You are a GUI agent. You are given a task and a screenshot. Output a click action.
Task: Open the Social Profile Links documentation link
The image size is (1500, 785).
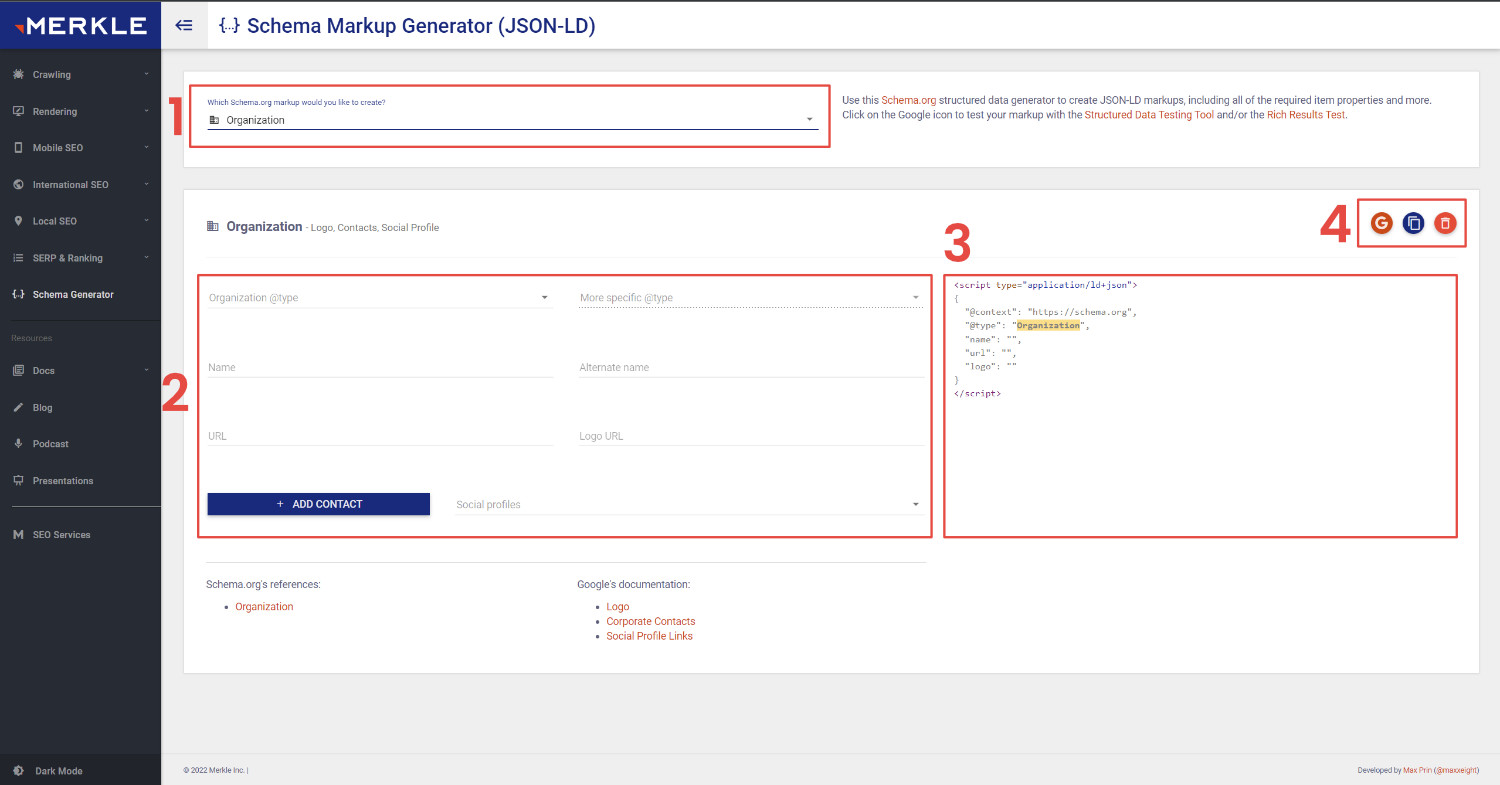point(650,636)
